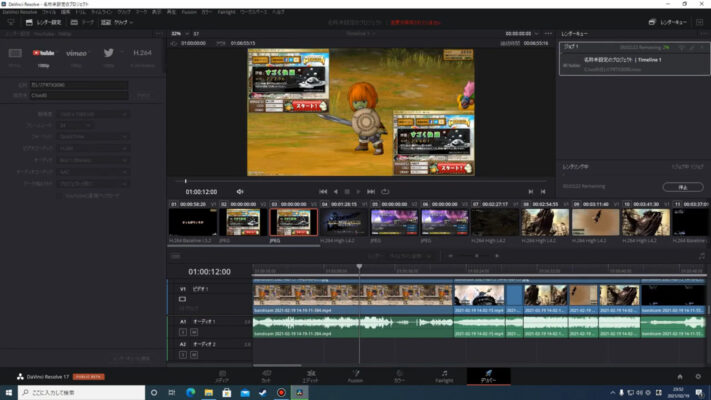The width and height of the screenshot is (711, 400).
Task: Open the Fairlight menu in menu bar
Action: click(226, 12)
